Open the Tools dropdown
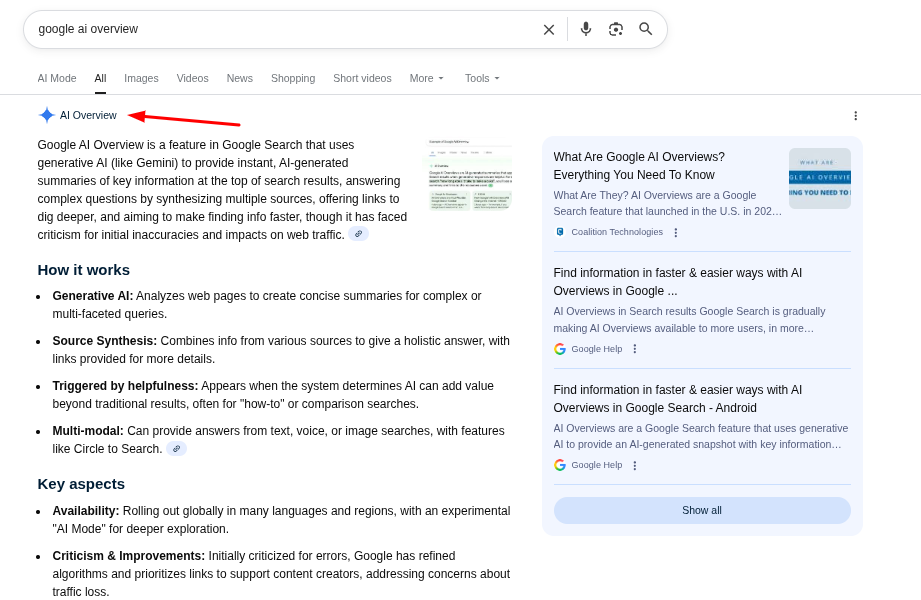The height and width of the screenshot is (600, 921). 482,78
